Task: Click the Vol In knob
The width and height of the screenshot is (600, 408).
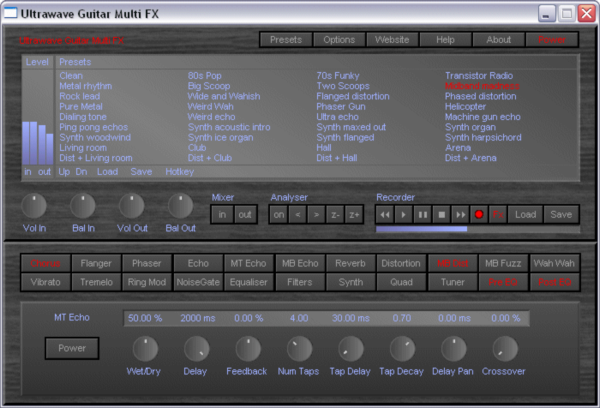Action: pyautogui.click(x=35, y=207)
